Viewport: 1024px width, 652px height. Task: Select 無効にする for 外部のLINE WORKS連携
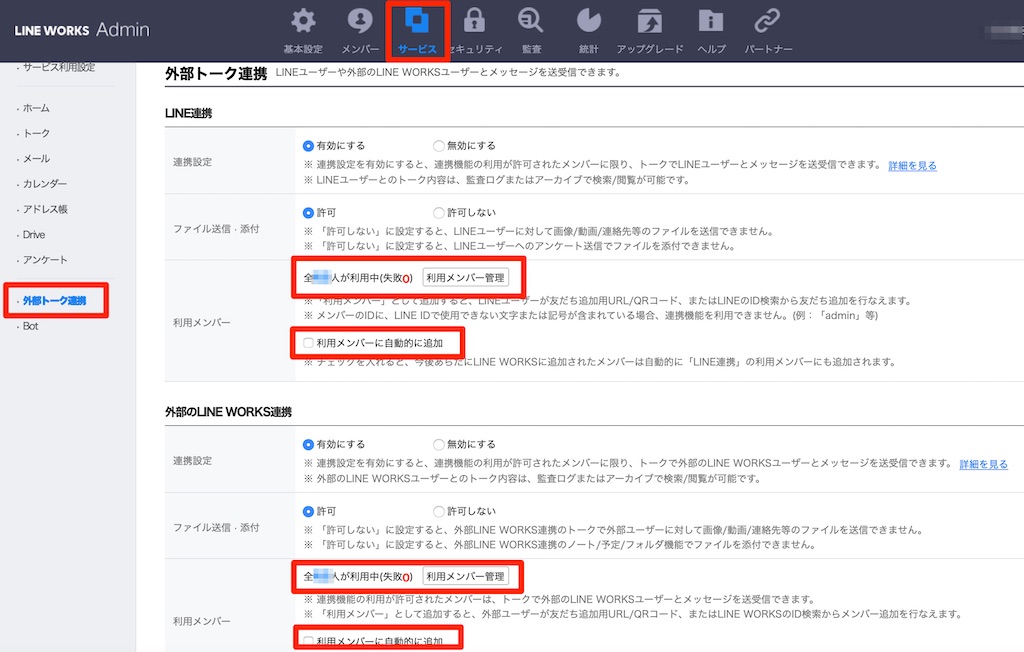pos(439,445)
